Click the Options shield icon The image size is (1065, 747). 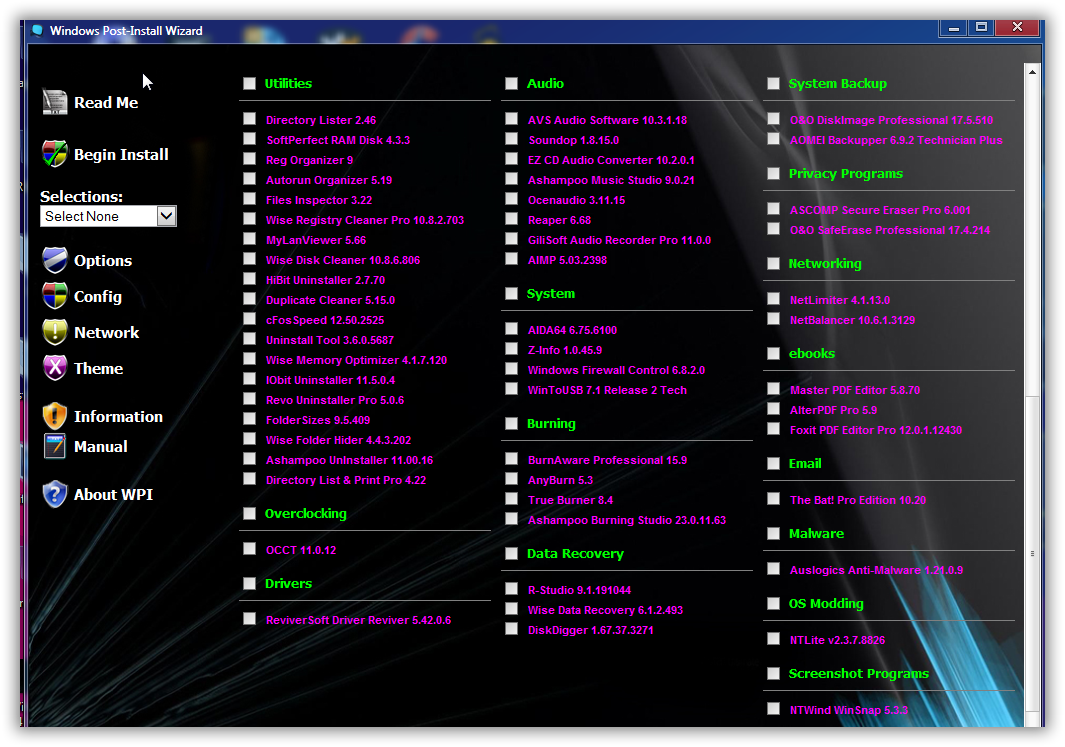pos(54,260)
